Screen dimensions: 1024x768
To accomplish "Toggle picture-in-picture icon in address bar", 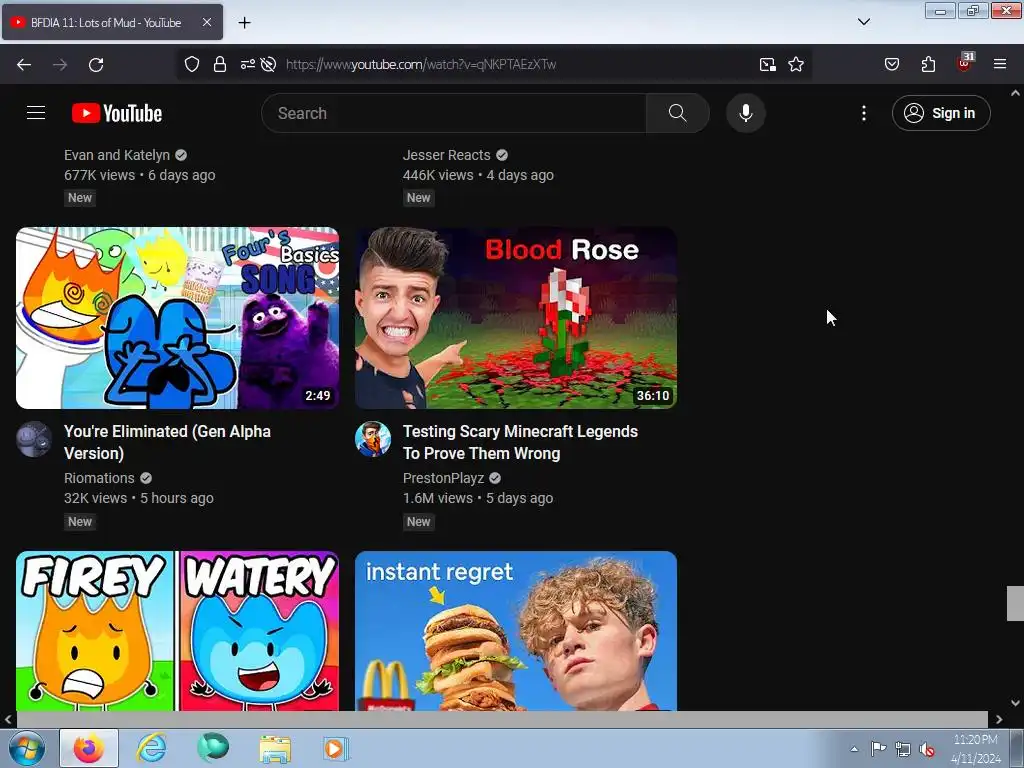I will click(x=767, y=64).
